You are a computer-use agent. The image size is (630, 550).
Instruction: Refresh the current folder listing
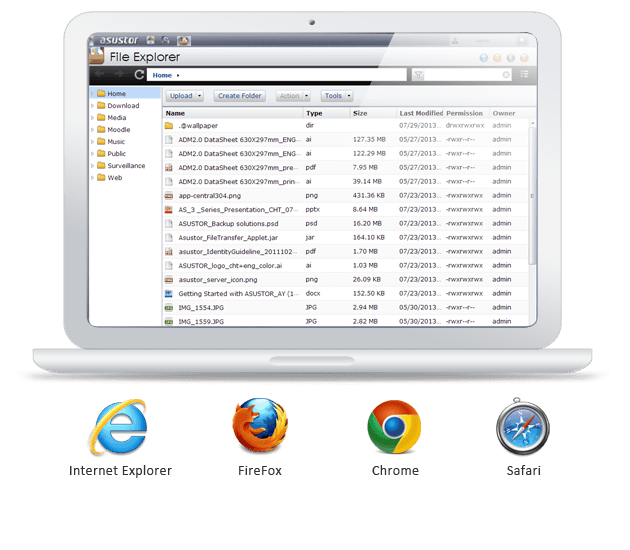point(139,74)
